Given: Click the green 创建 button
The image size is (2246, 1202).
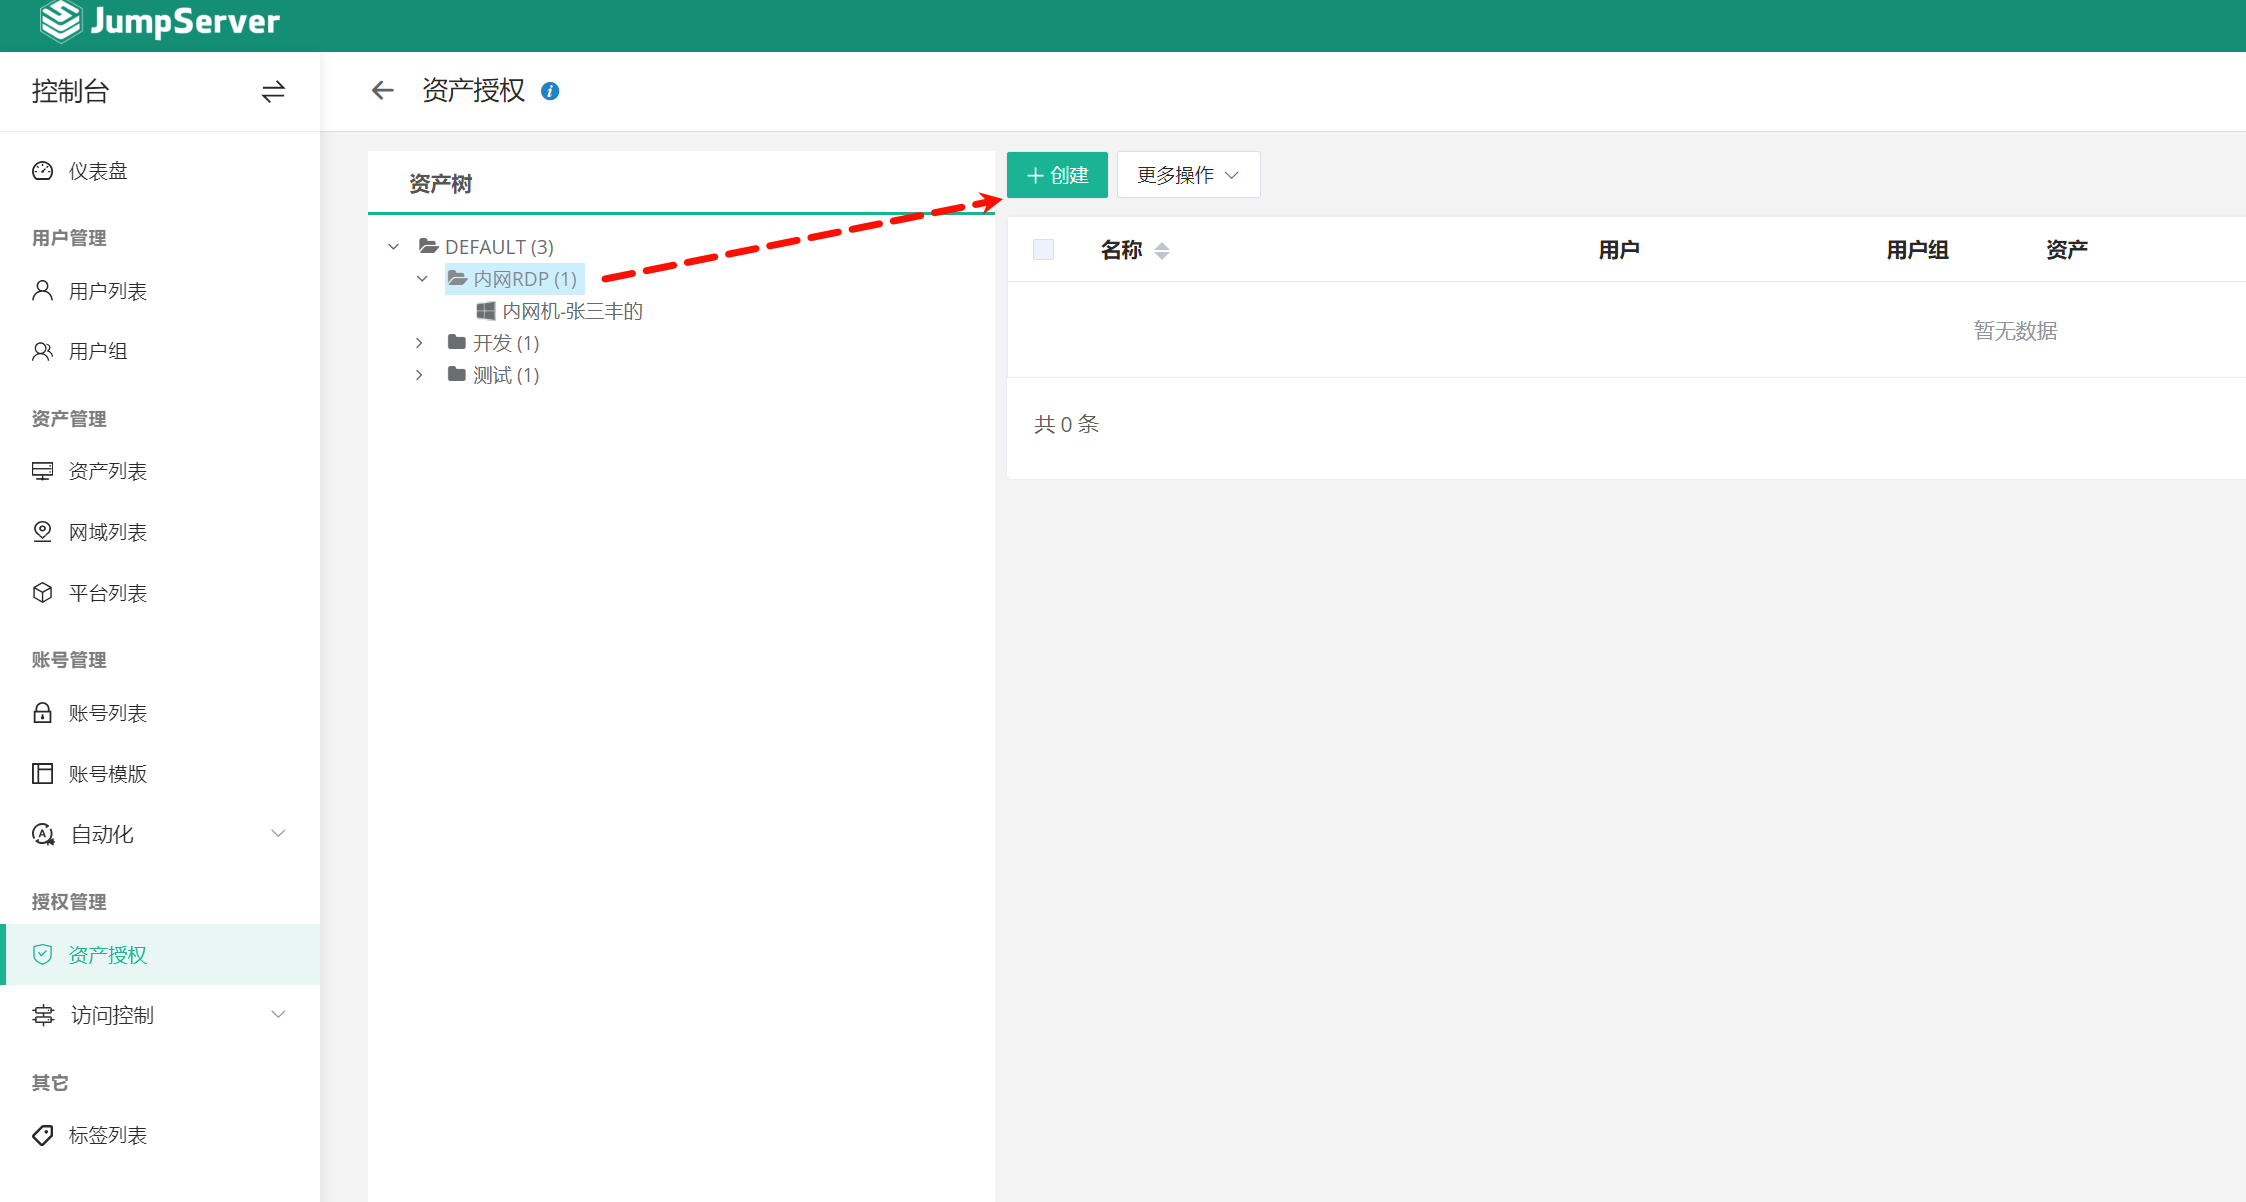Looking at the screenshot, I should 1057,175.
